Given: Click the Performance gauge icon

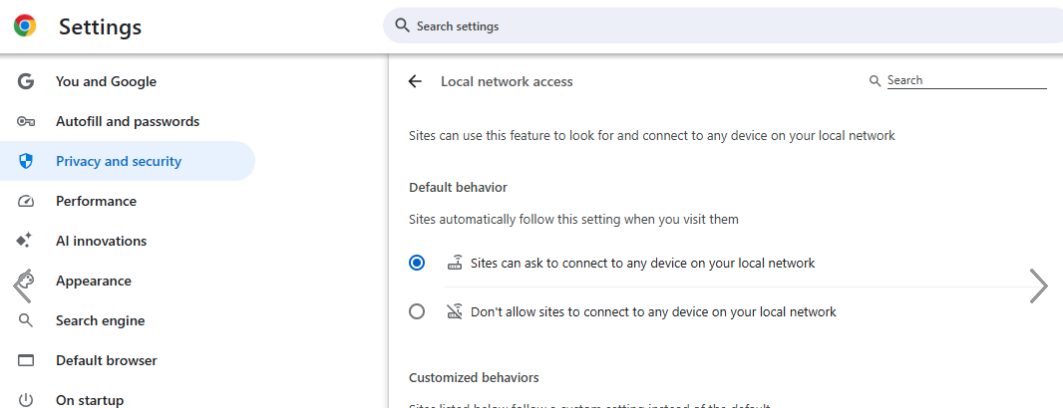Looking at the screenshot, I should [x=26, y=201].
